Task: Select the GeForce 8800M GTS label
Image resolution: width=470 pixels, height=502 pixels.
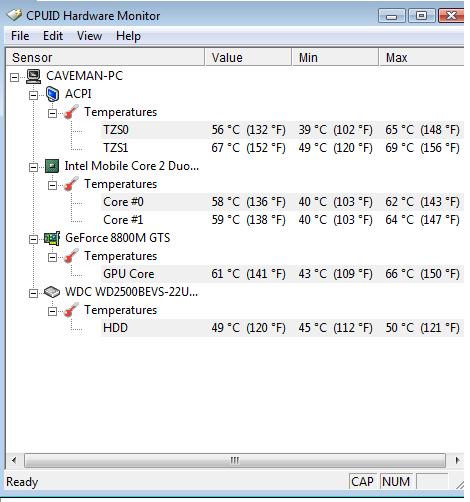Action: (x=117, y=238)
